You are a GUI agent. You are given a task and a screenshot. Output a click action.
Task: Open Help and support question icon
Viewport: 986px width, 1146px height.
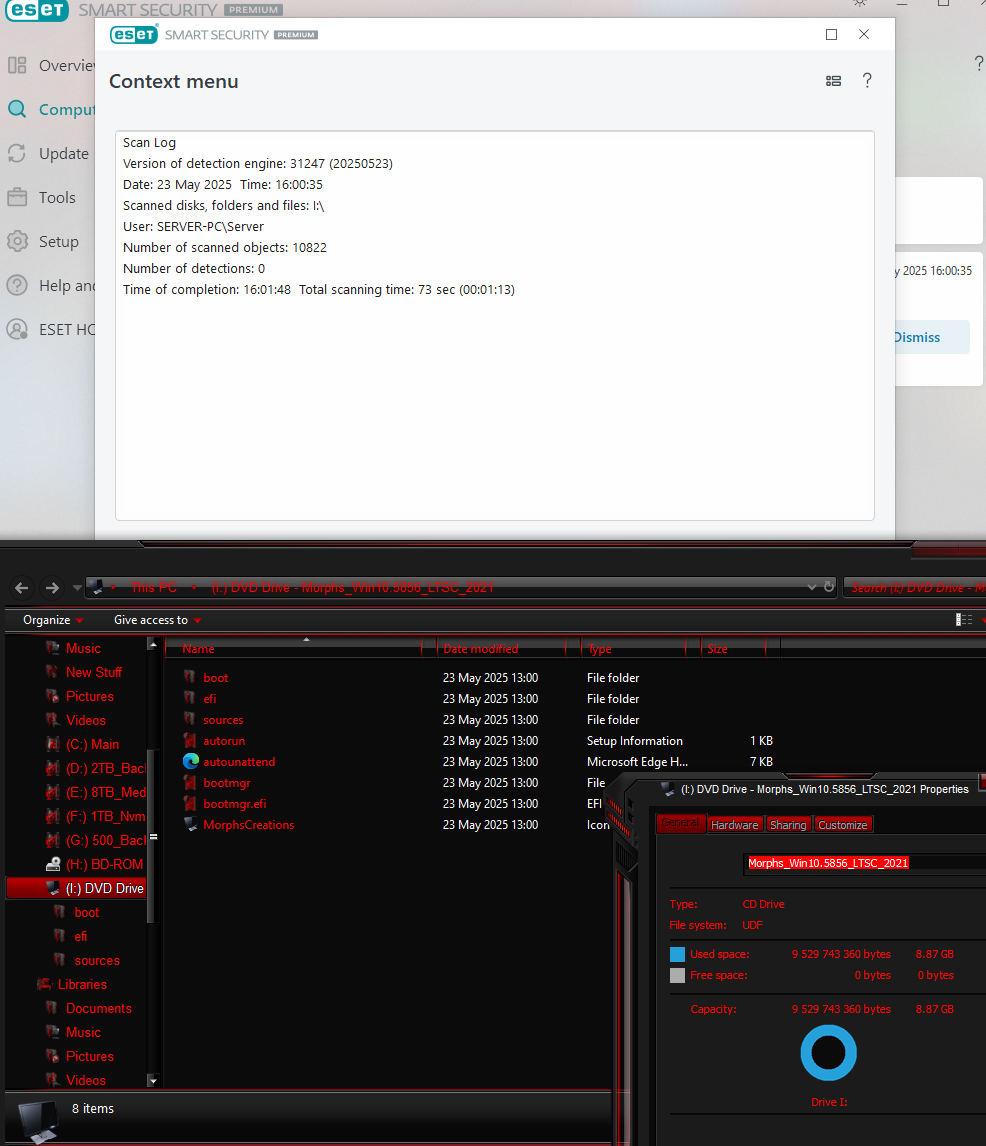(x=17, y=285)
